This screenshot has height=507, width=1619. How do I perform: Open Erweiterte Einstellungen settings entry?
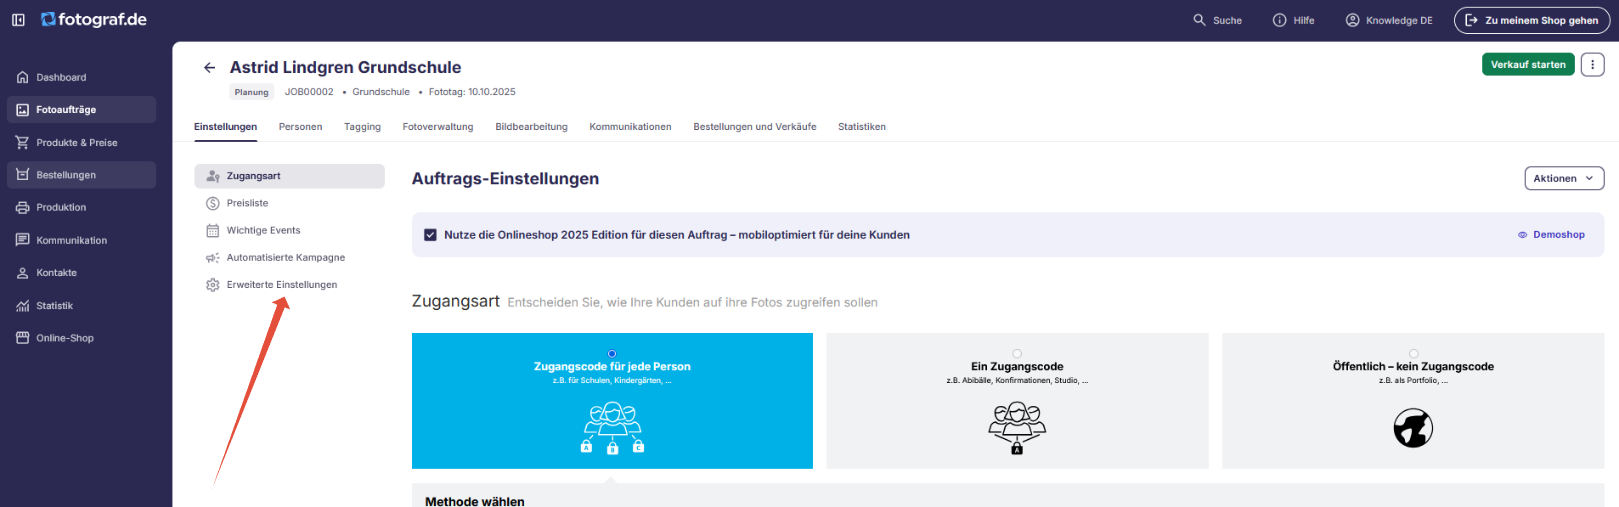(x=290, y=285)
